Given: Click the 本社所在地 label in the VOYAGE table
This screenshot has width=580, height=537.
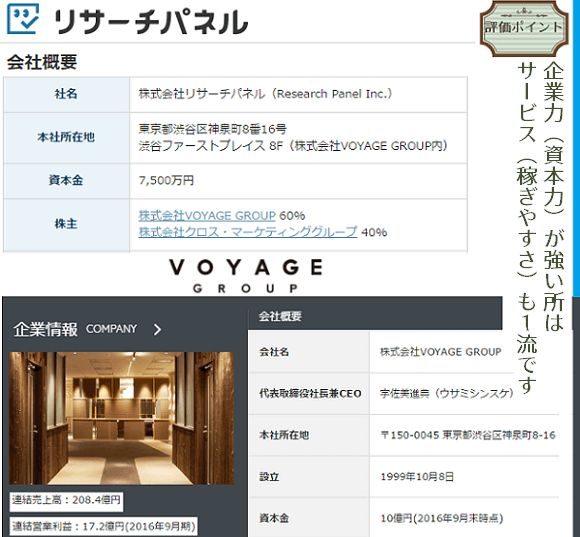Looking at the screenshot, I should [284, 435].
